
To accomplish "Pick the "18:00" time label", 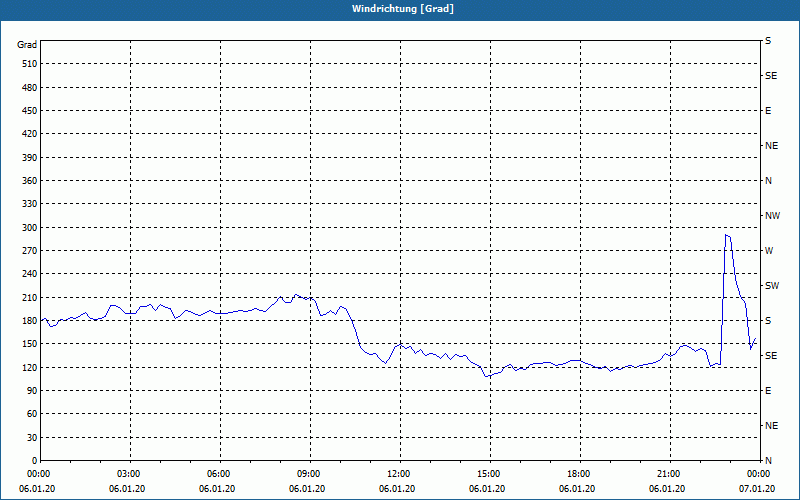I will coord(578,474).
